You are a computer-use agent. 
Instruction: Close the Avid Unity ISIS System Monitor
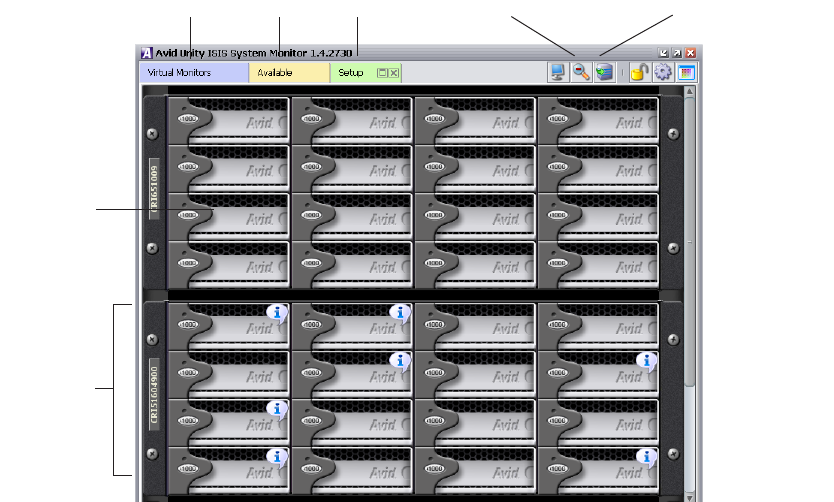click(x=691, y=53)
